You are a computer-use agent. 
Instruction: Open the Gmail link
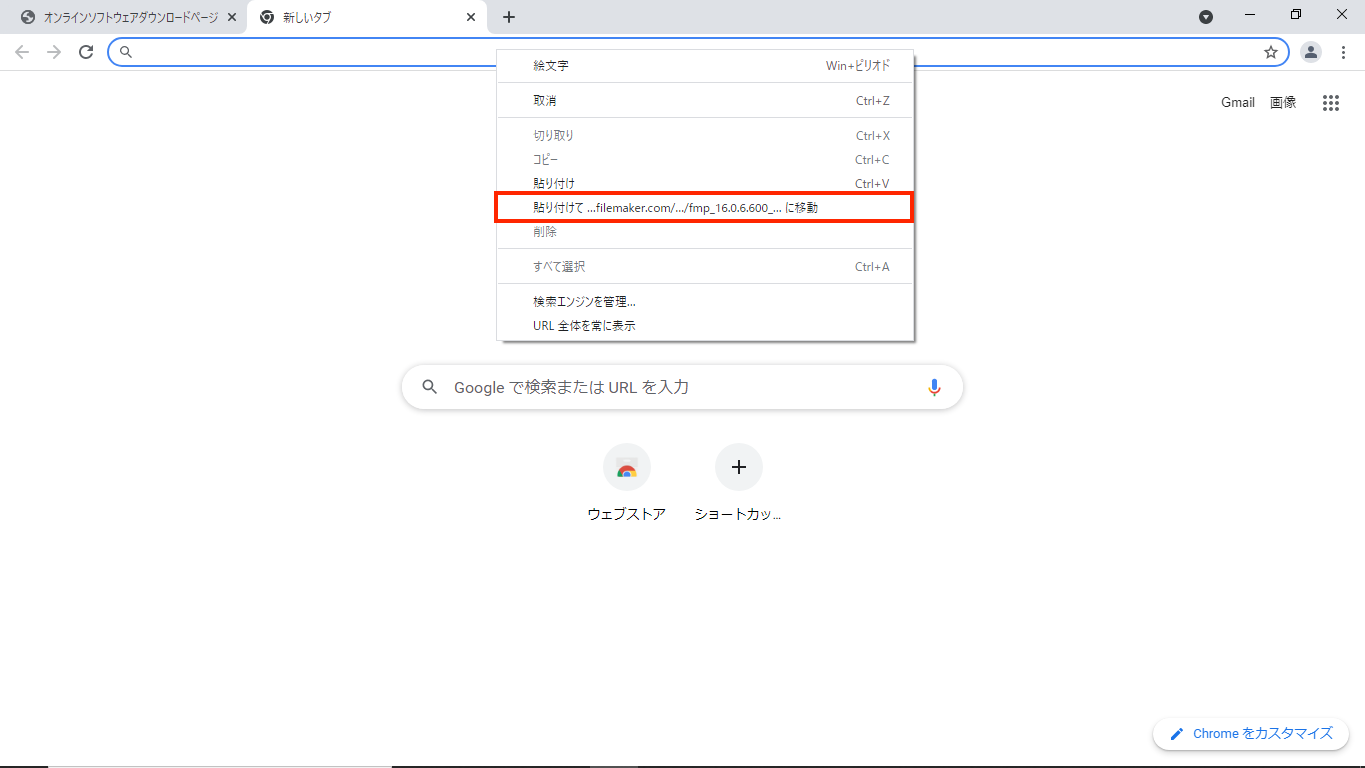coord(1238,102)
